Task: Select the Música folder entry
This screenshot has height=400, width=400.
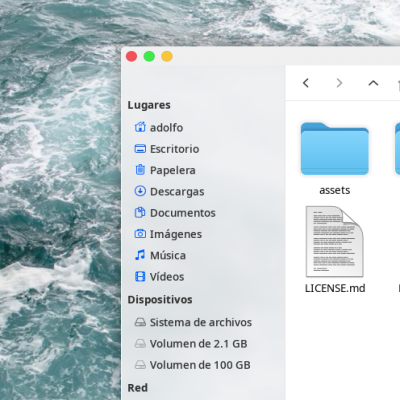Action: click(x=160, y=255)
